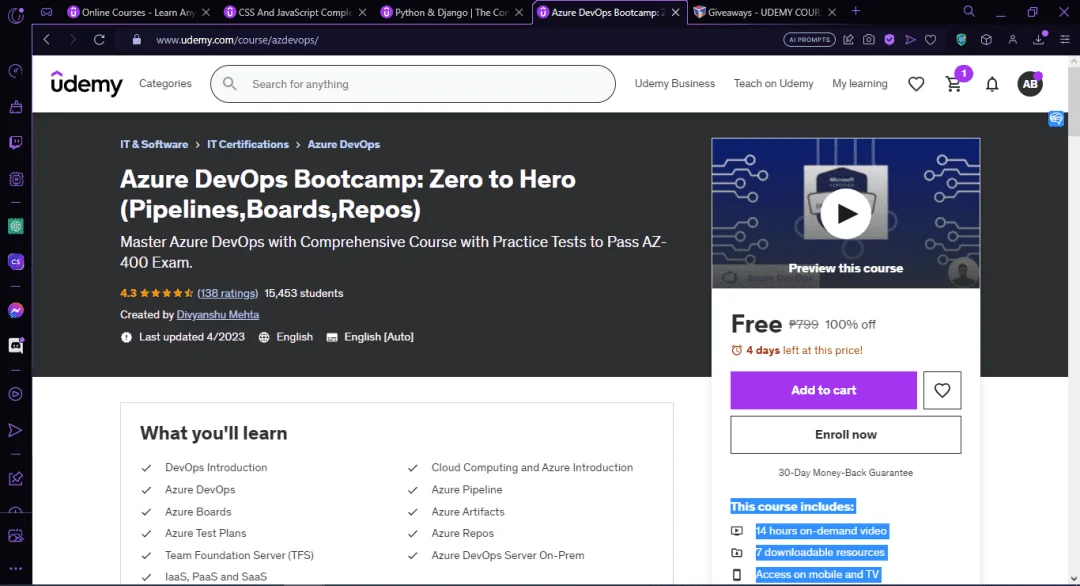Open the picture icon in the sidebar
This screenshot has height=586, width=1080.
tap(15, 536)
